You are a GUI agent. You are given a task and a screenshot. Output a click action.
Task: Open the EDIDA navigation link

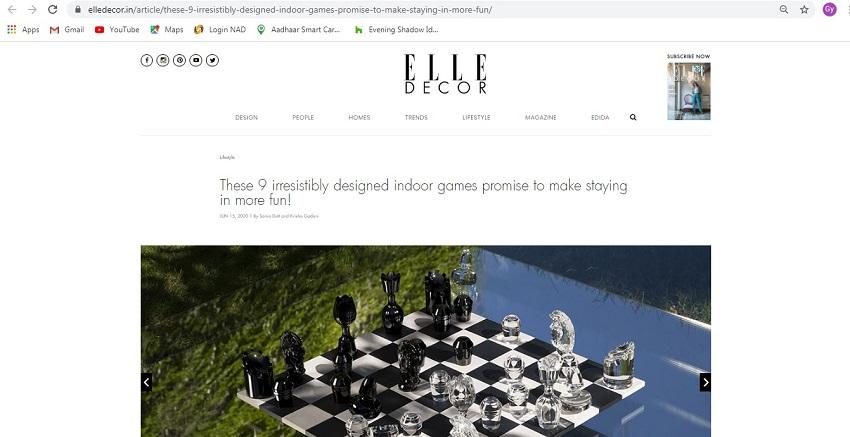[600, 118]
